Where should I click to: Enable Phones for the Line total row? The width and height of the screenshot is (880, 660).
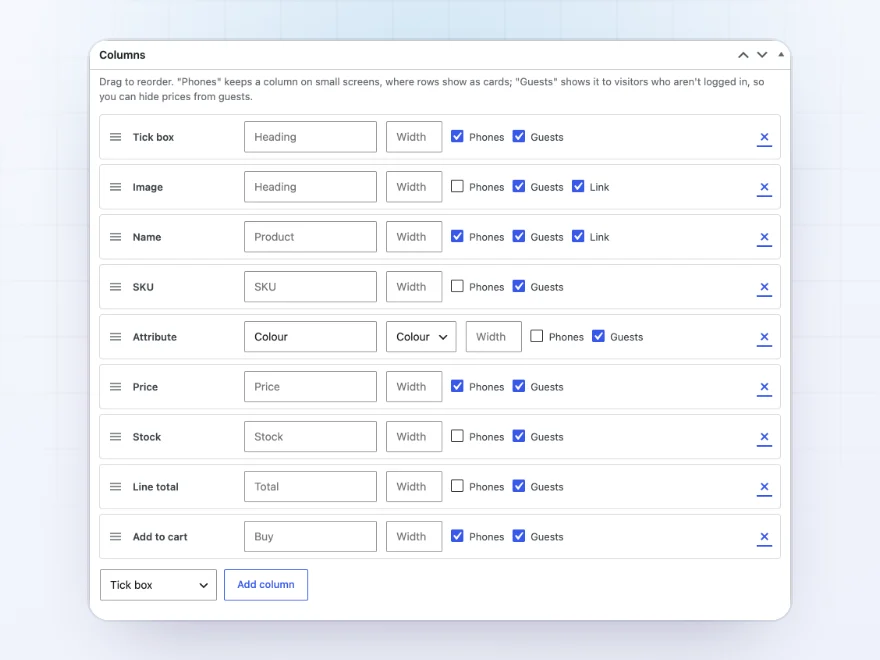(x=457, y=486)
